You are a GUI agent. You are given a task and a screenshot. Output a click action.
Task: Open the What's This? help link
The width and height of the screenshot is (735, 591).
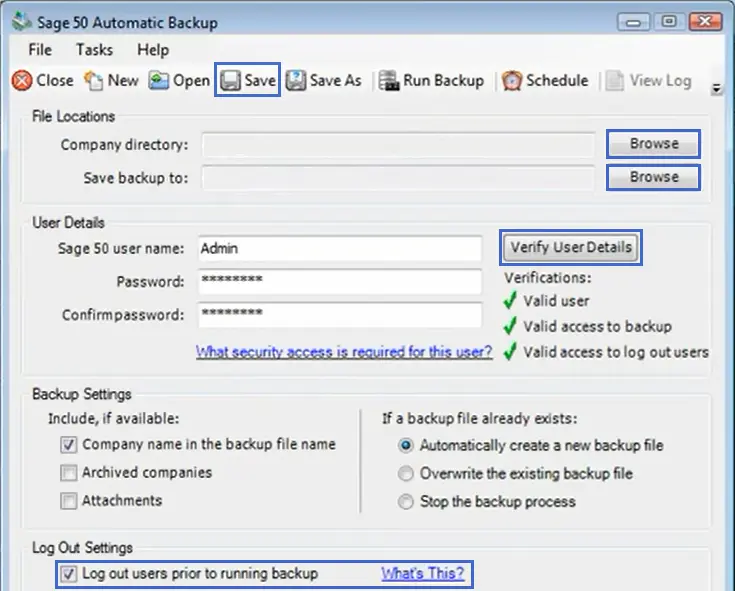[x=422, y=573]
